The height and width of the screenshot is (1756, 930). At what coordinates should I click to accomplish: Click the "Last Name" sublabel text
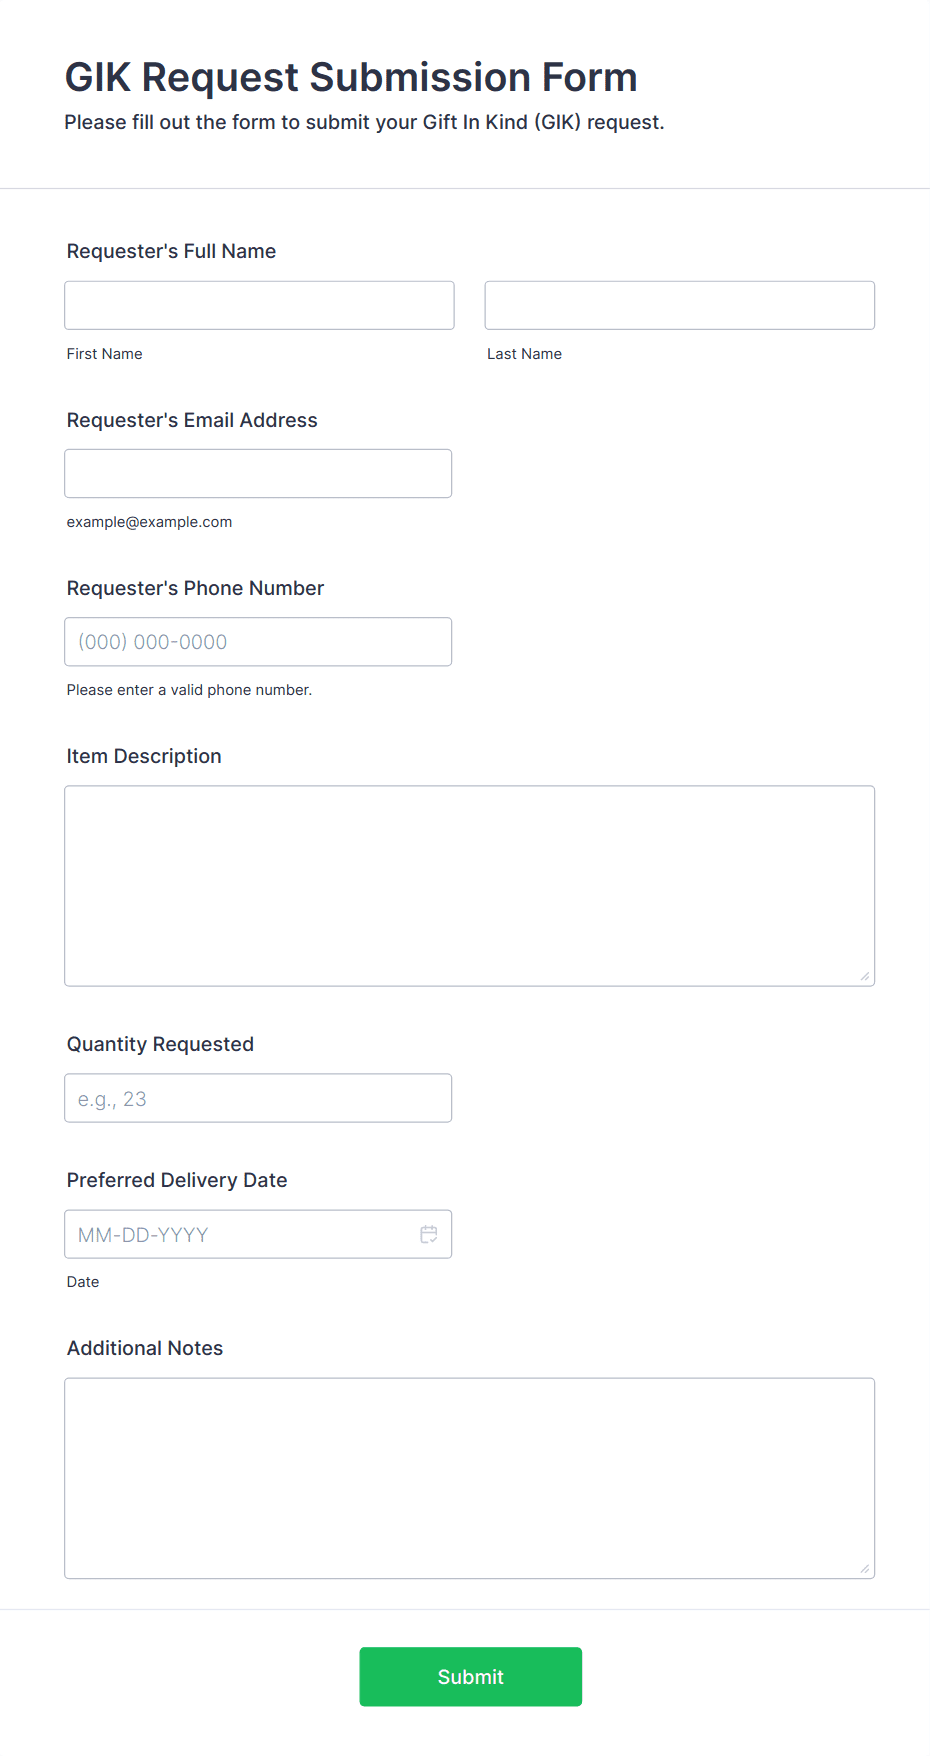(x=524, y=354)
